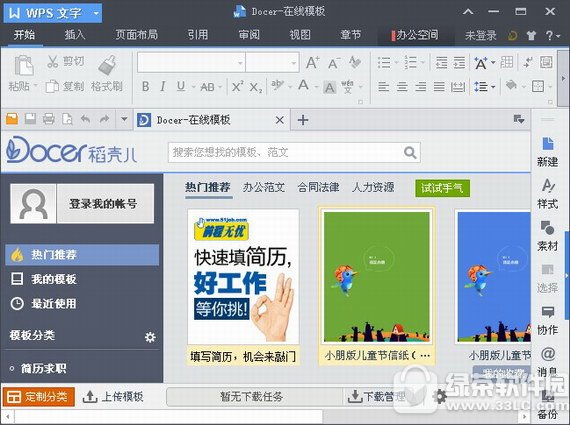The width and height of the screenshot is (570, 425).
Task: Open numbered list dropdown arrow
Action: pos(422,63)
